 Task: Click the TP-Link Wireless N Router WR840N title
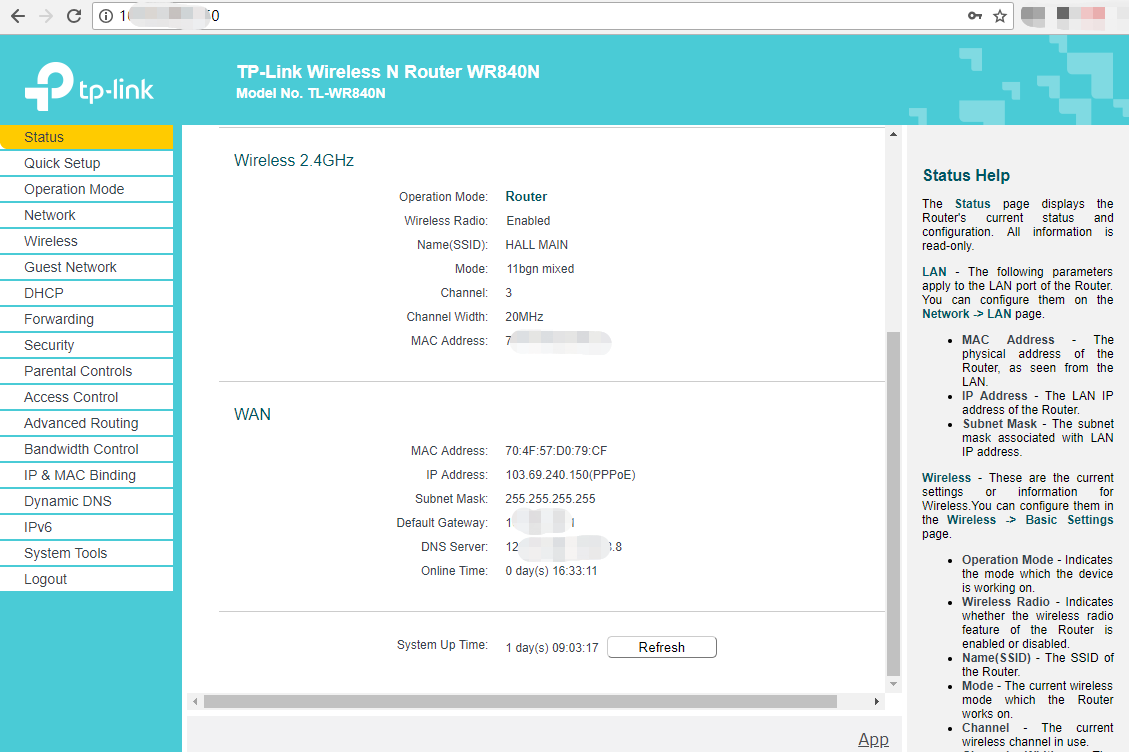click(388, 72)
